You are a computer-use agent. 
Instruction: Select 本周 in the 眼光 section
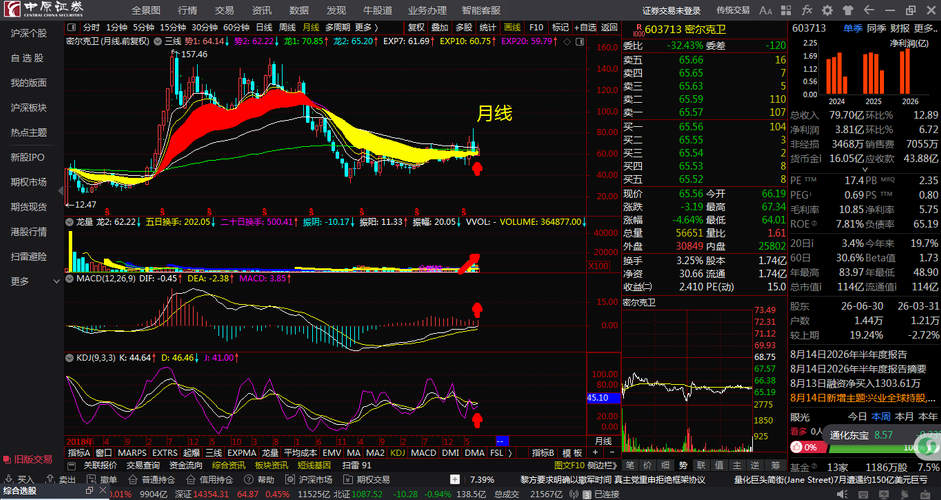[x=881, y=417]
